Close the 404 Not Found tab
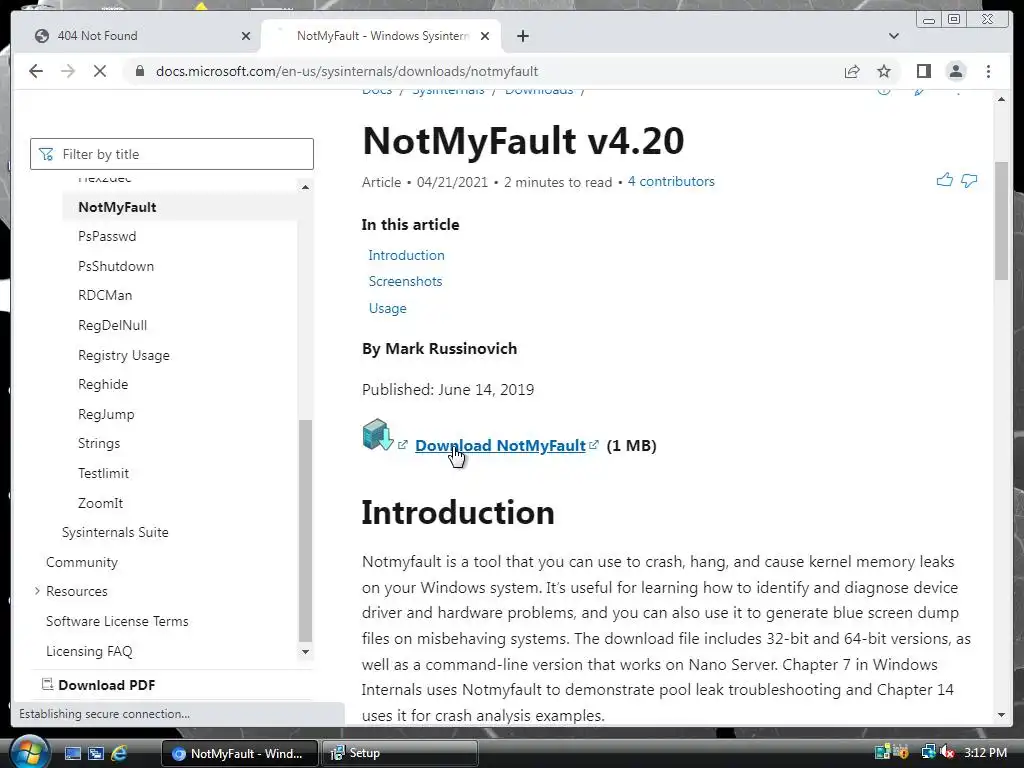 (246, 36)
